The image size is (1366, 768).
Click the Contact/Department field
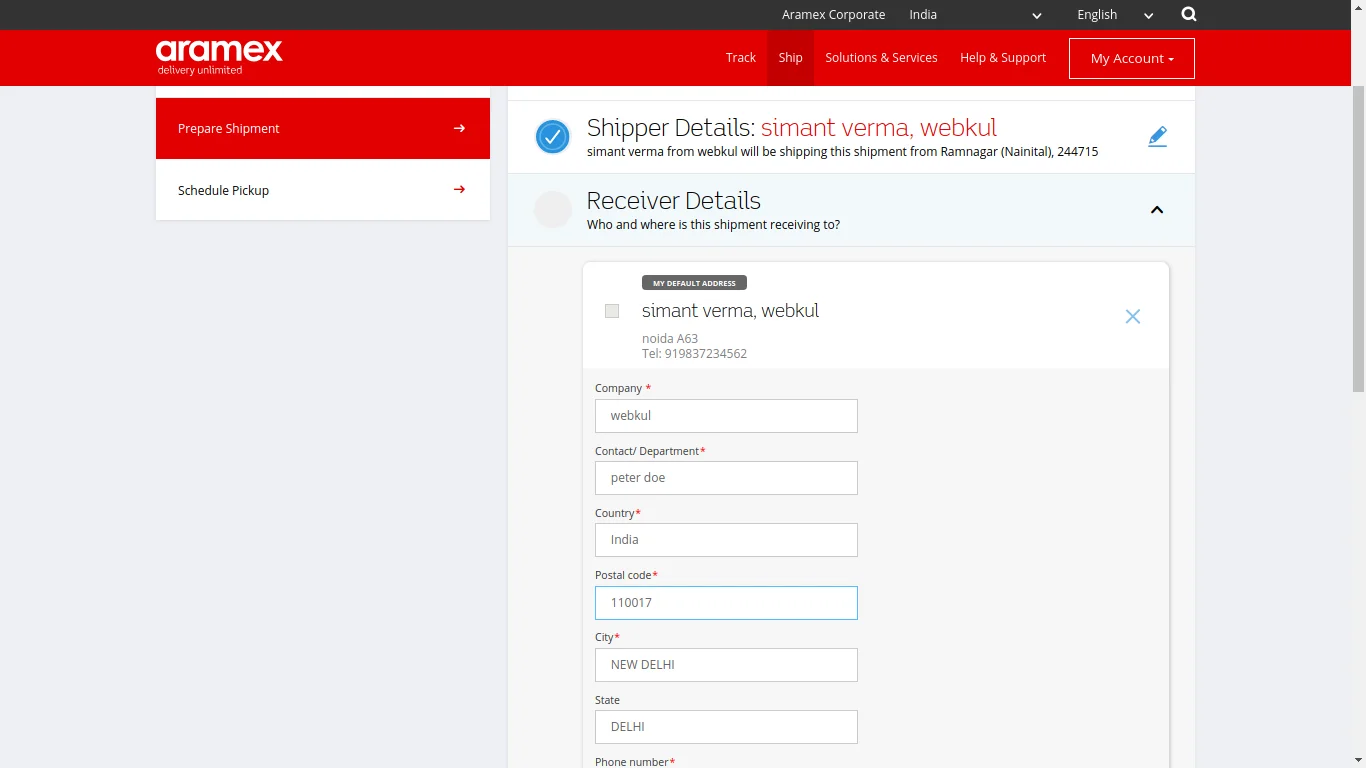[x=726, y=478]
